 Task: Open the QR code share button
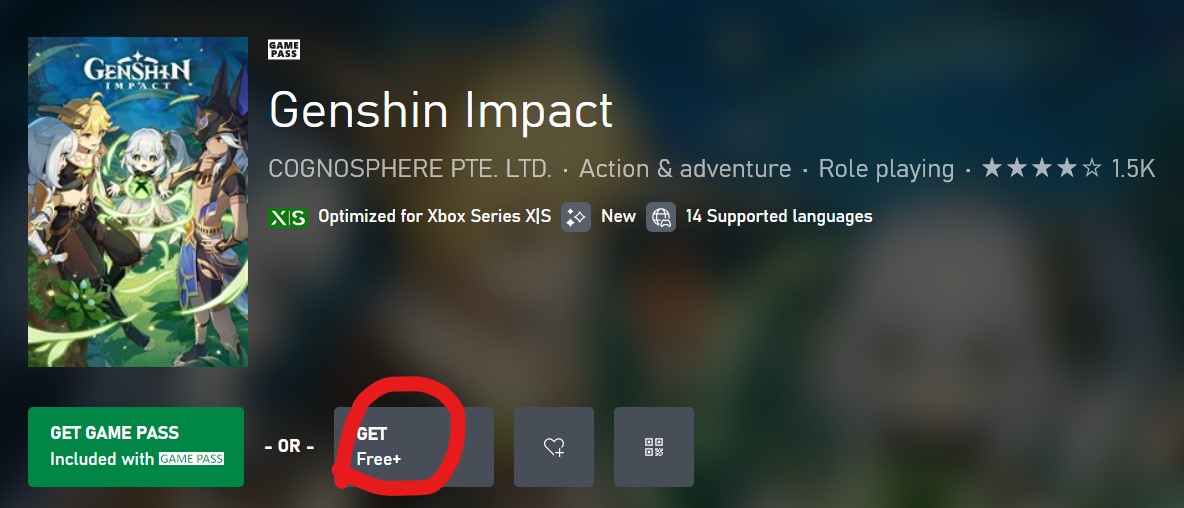click(653, 447)
